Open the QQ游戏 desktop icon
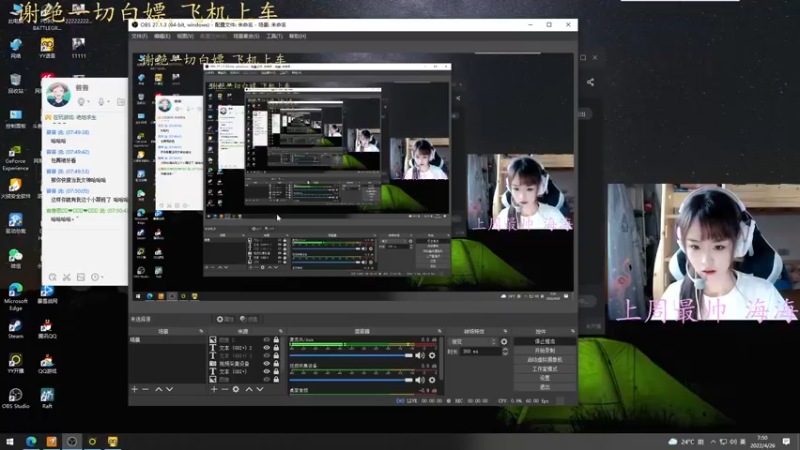Image resolution: width=800 pixels, height=450 pixels. pyautogui.click(x=47, y=364)
